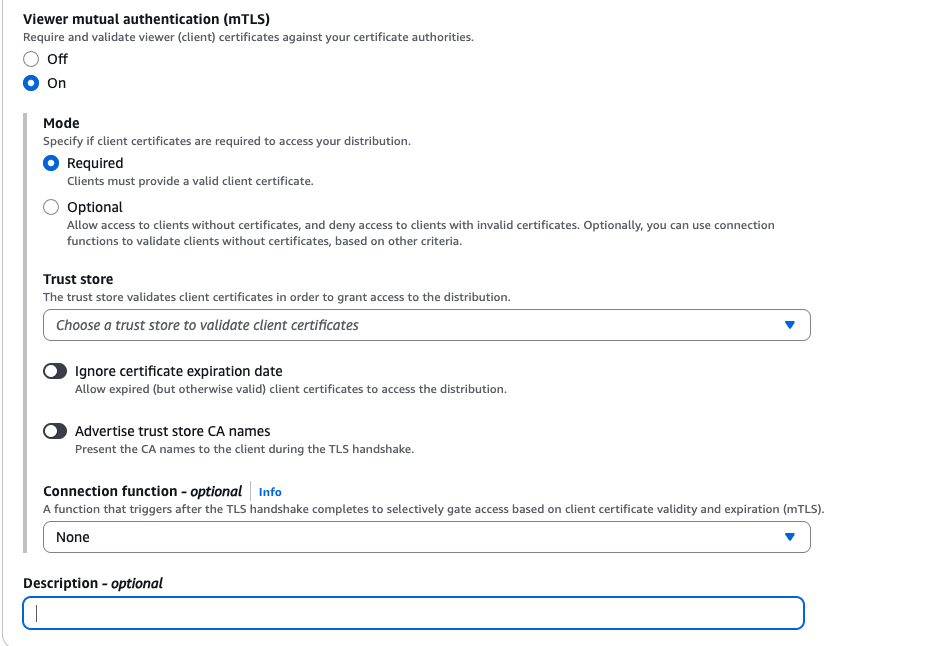Select On for Viewer mutual authentication
This screenshot has width=937, height=646.
pyautogui.click(x=31, y=83)
